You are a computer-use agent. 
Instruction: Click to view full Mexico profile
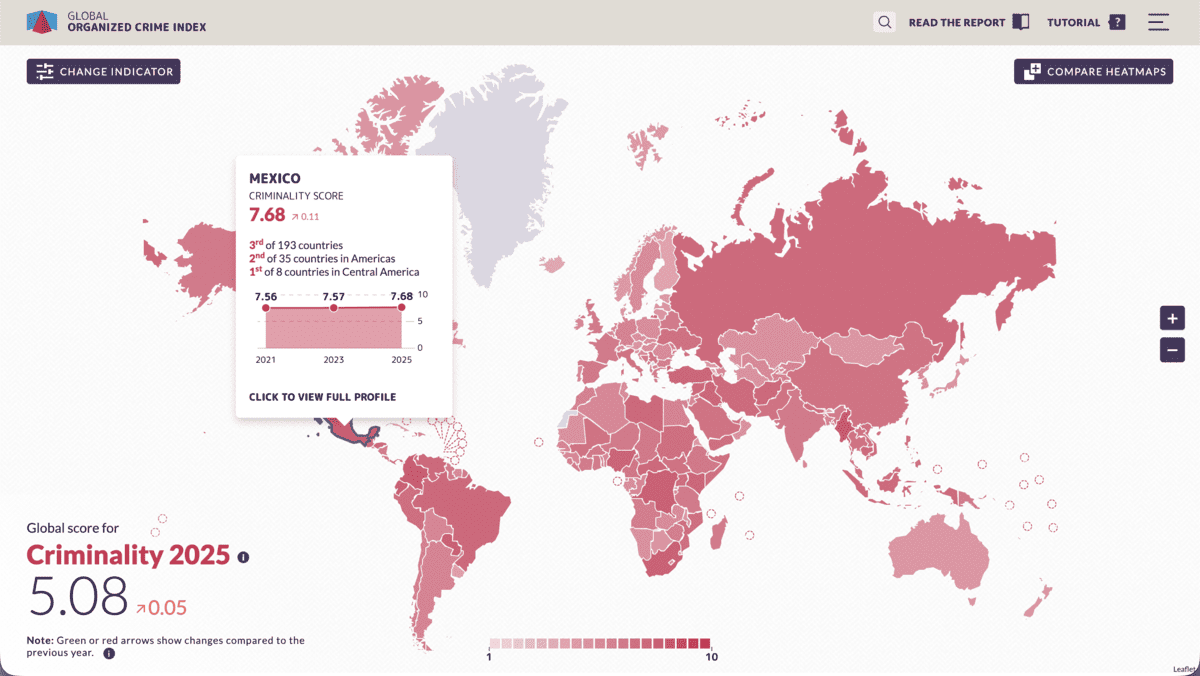(x=322, y=397)
